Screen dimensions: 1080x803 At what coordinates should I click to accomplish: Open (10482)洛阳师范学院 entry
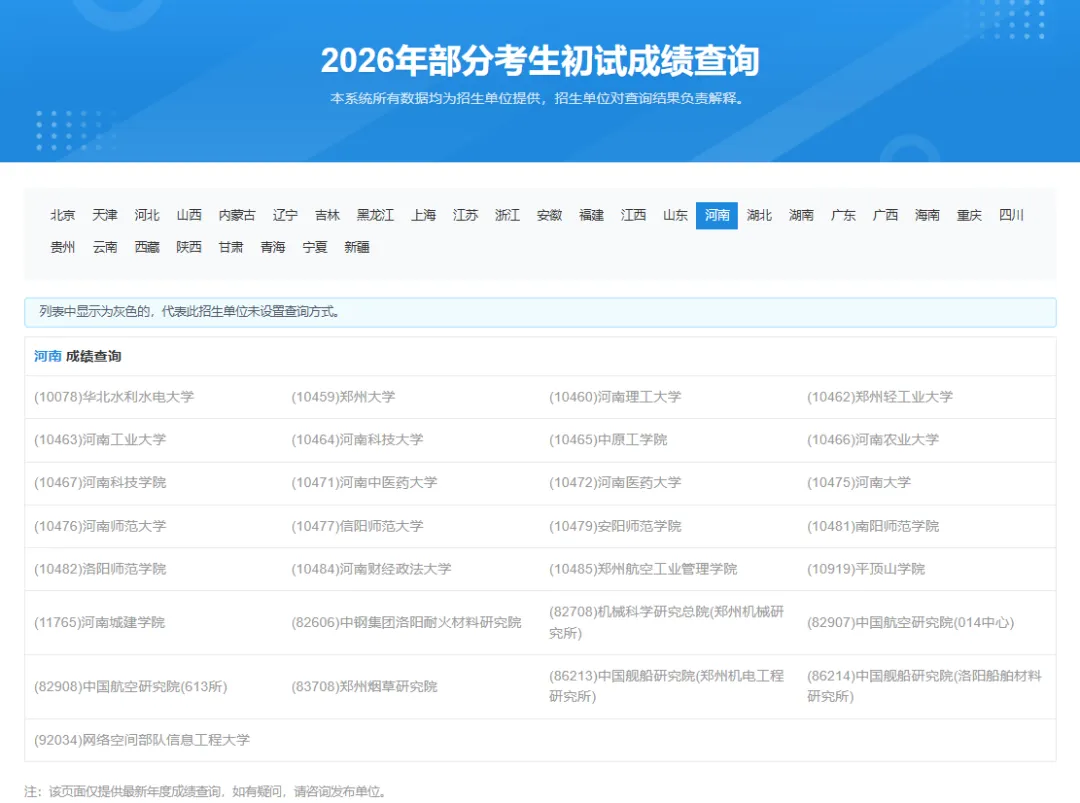(100, 569)
